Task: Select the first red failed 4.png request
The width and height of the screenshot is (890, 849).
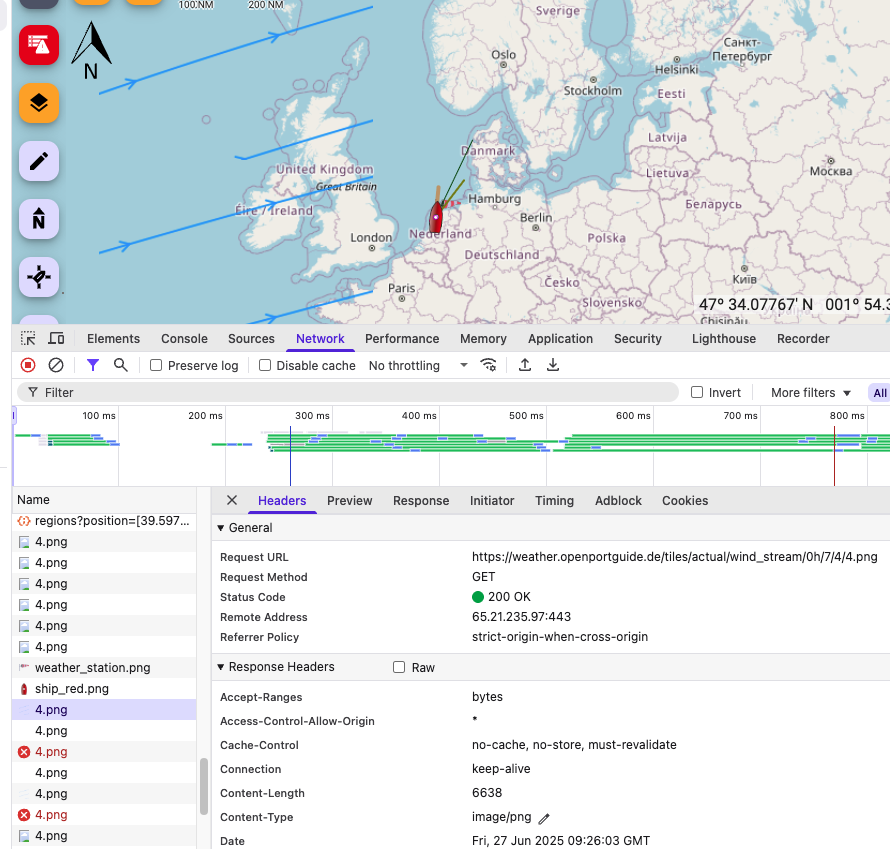Action: tap(104, 751)
